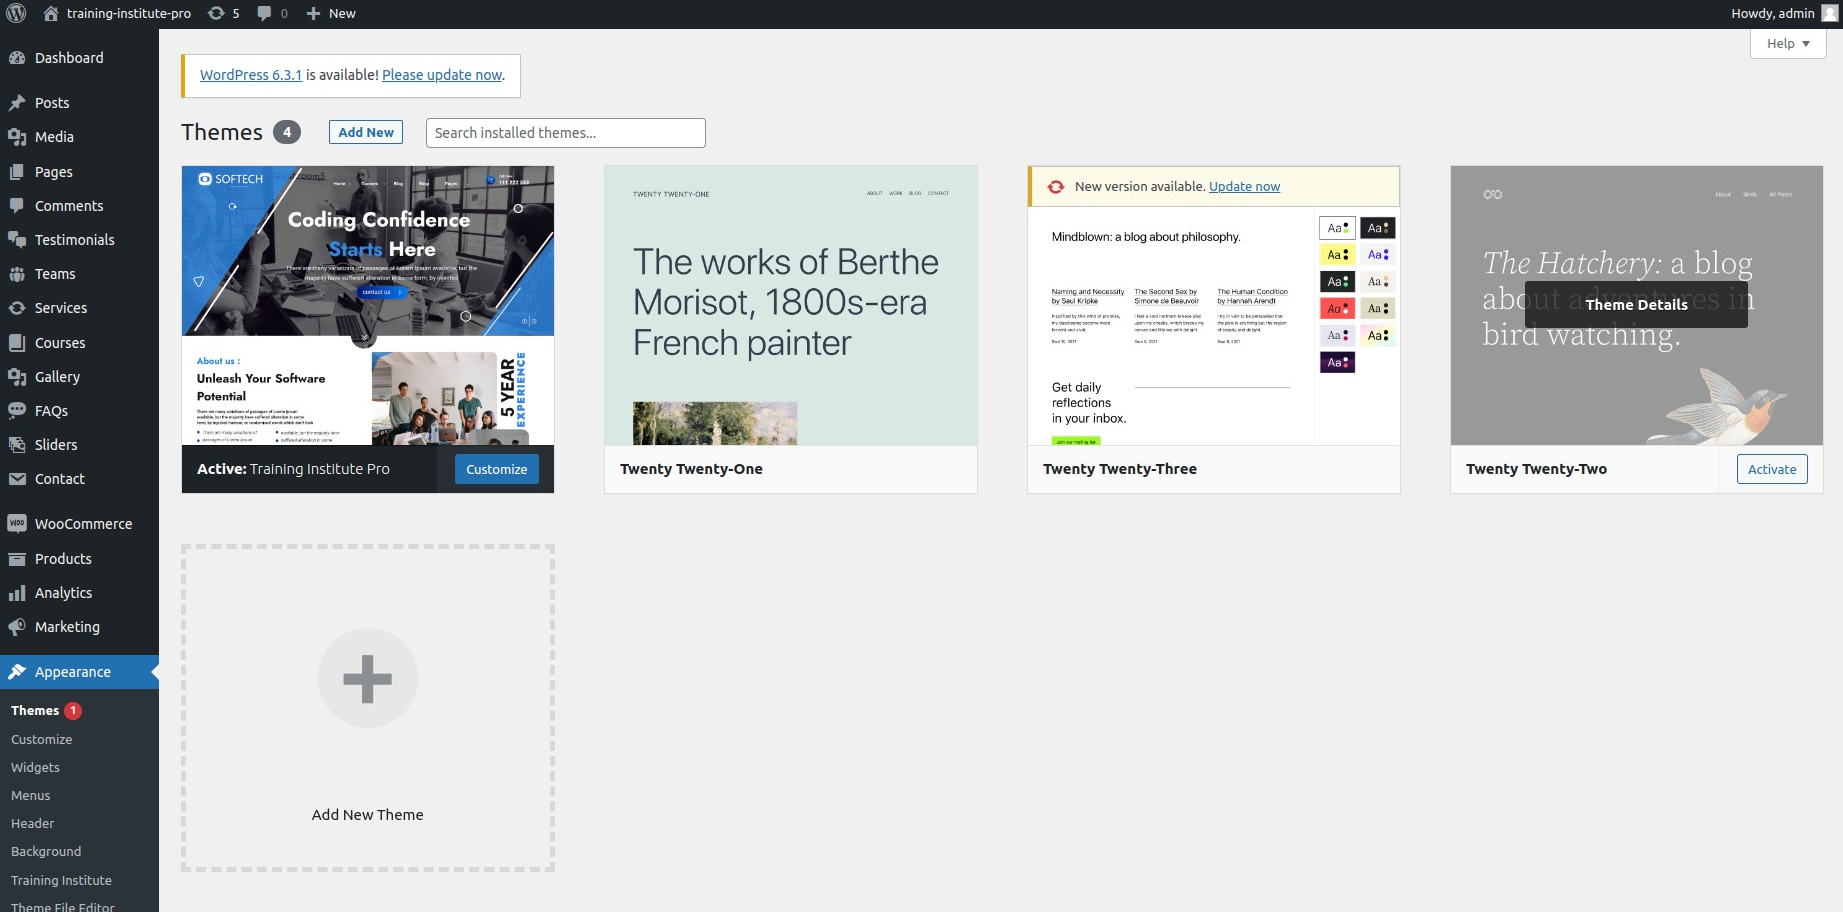Click Customize button on active theme
The width and height of the screenshot is (1843, 912).
pos(497,469)
